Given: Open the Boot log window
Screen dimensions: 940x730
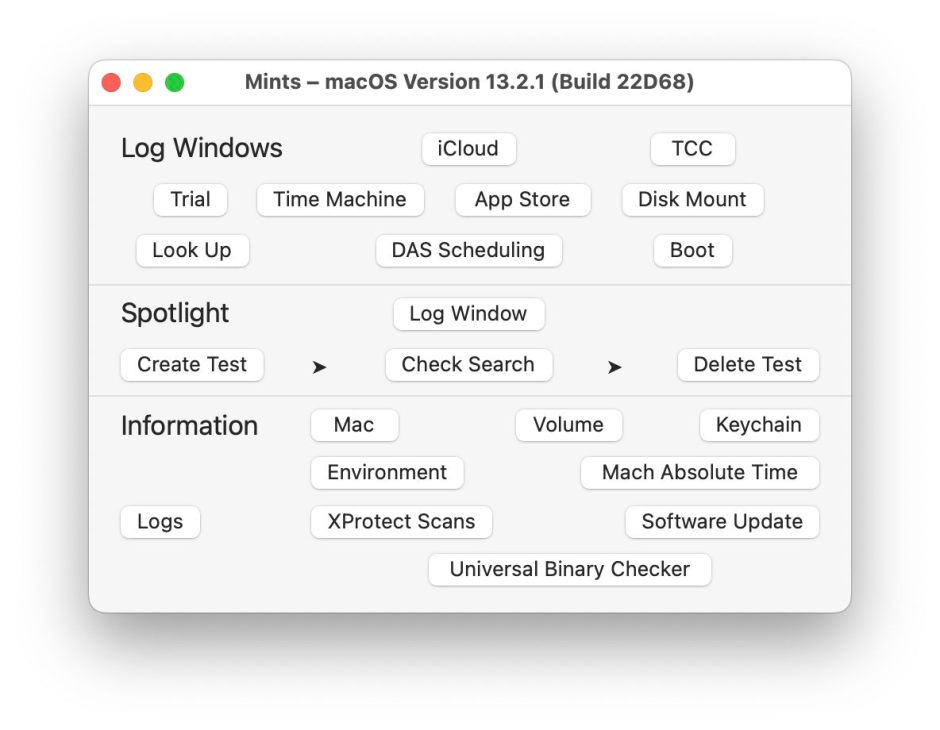Looking at the screenshot, I should click(692, 250).
